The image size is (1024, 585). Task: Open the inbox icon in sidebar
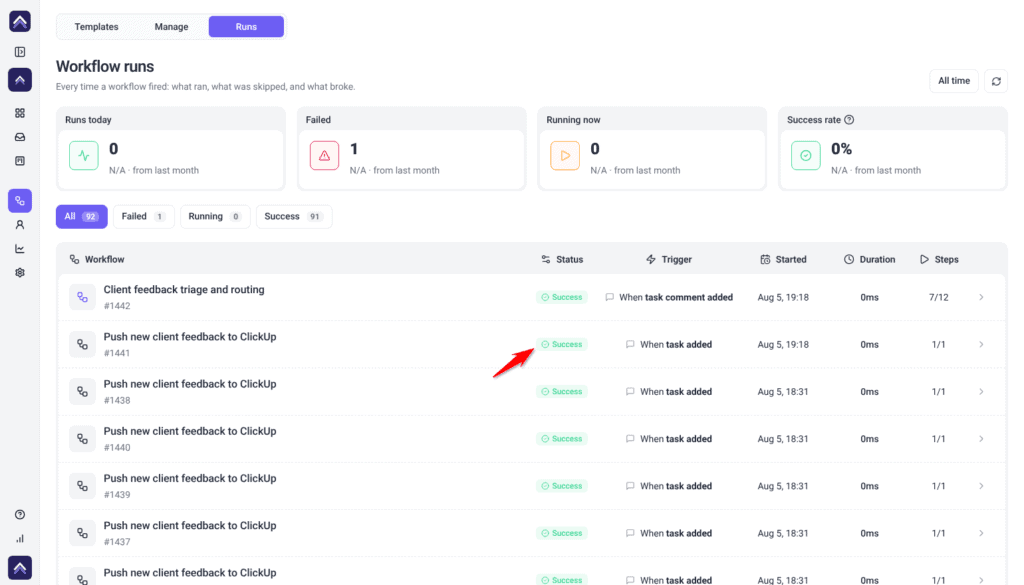pos(20,137)
